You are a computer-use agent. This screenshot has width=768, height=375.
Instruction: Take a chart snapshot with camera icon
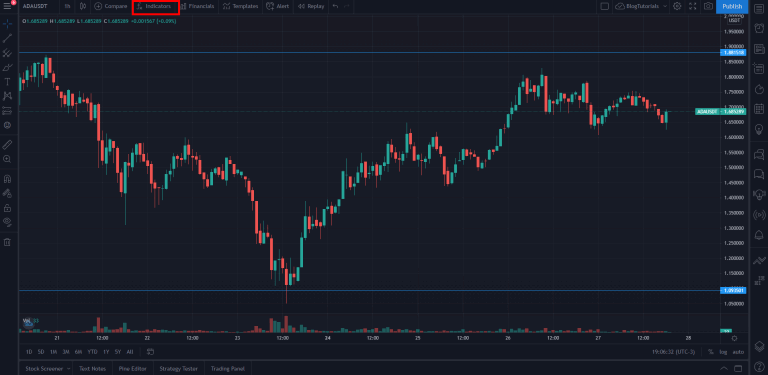click(708, 6)
